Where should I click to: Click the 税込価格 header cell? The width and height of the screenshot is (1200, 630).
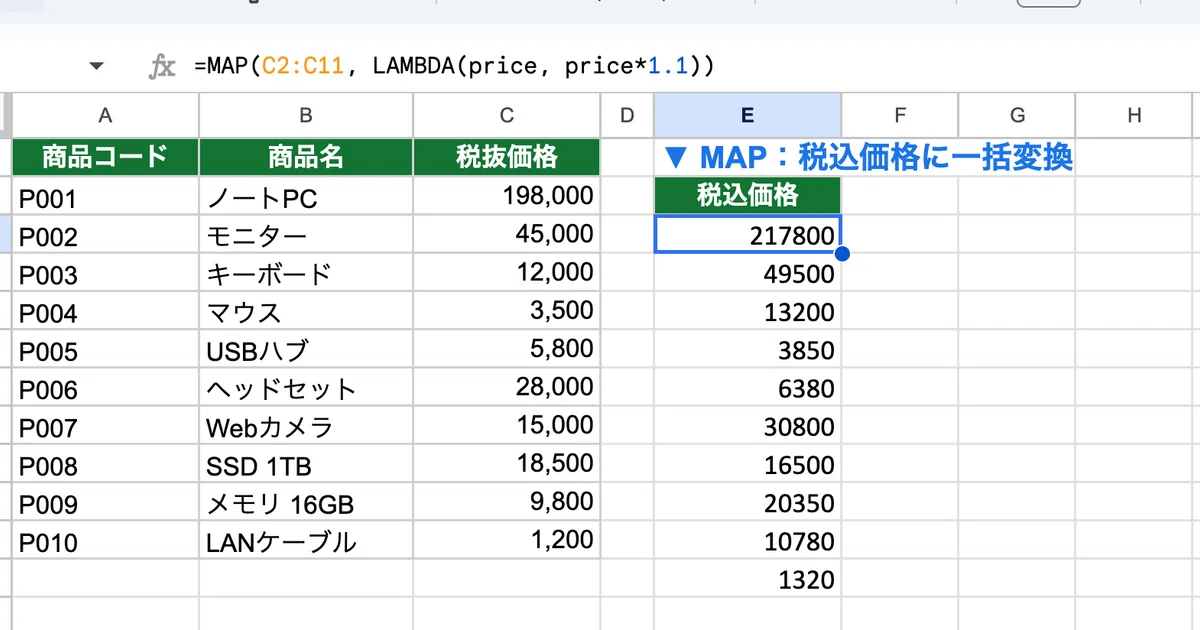tap(747, 196)
